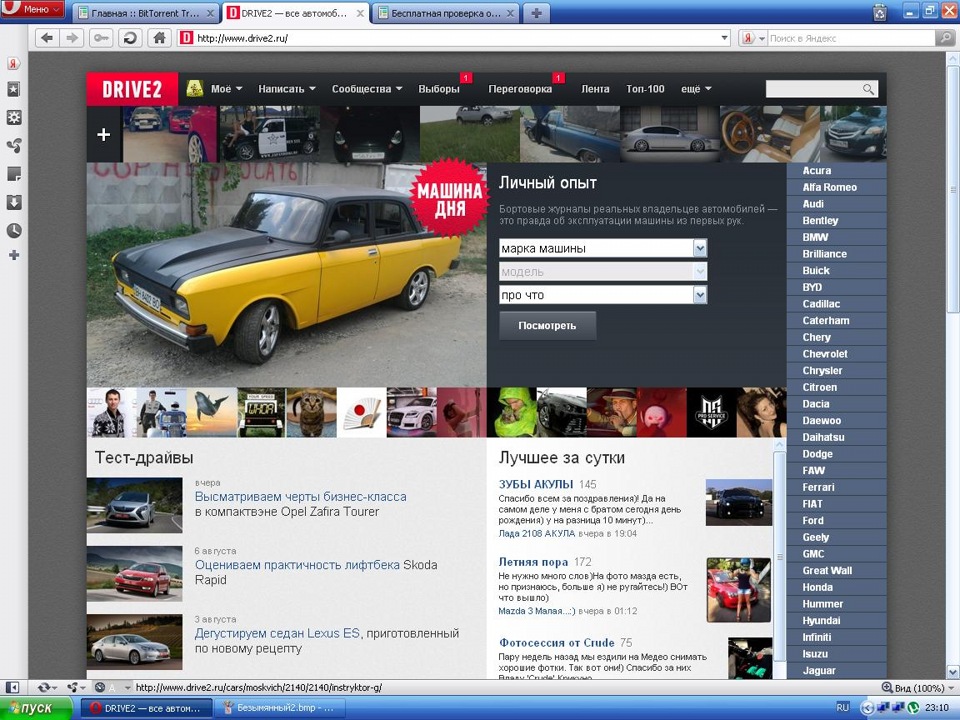Open the марка машины combo box
Image resolution: width=960 pixels, height=720 pixels.
(x=603, y=248)
